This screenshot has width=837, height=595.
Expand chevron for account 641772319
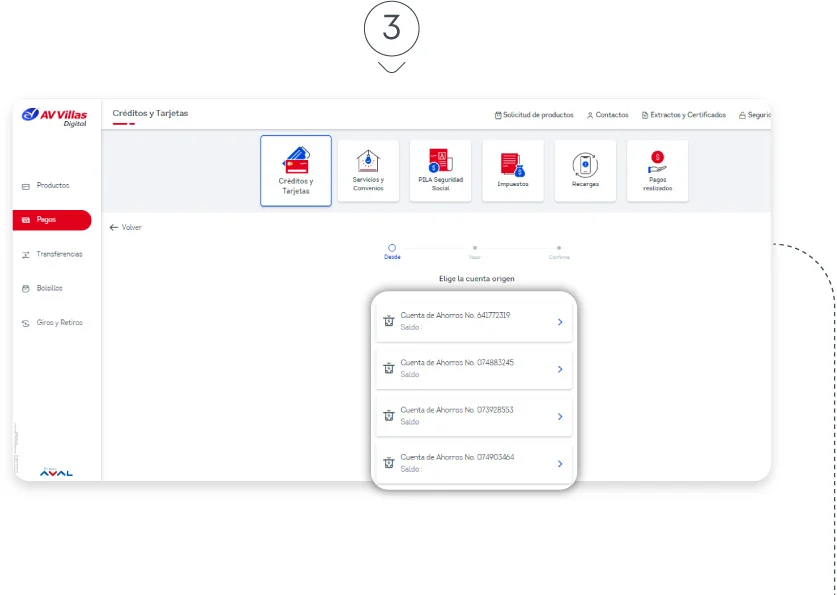click(560, 322)
